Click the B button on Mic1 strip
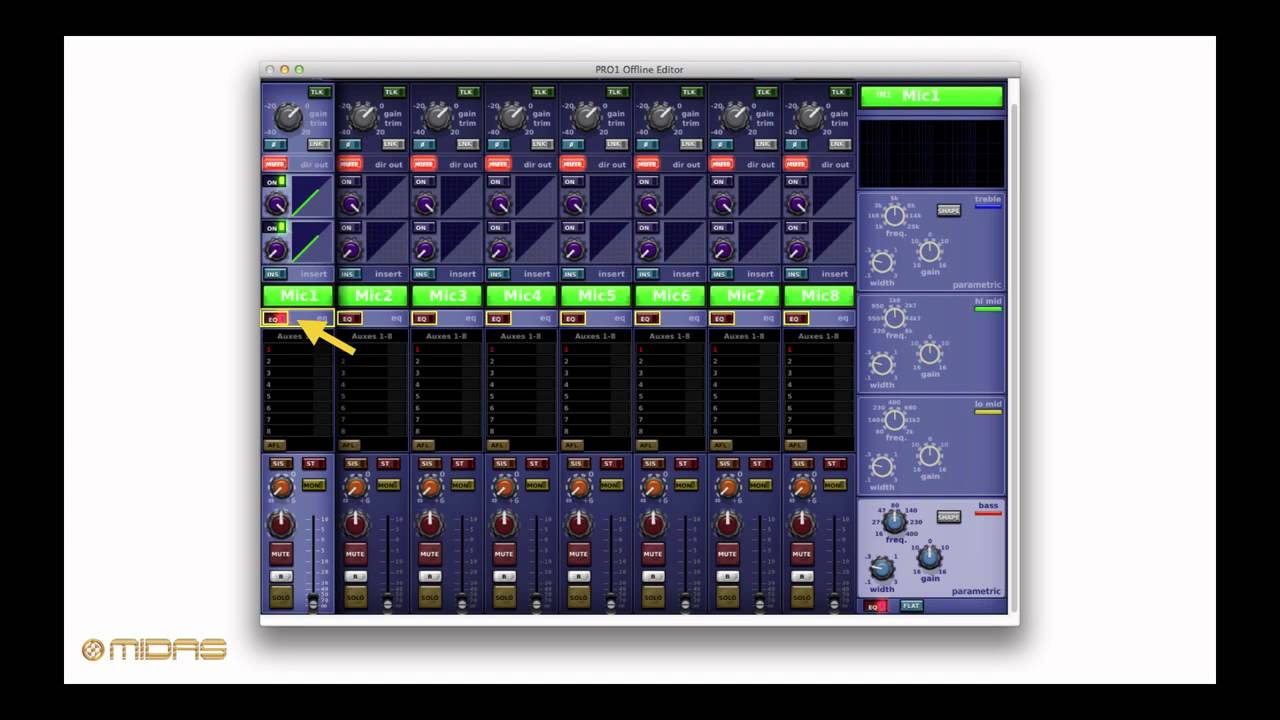1280x720 pixels. [x=281, y=576]
